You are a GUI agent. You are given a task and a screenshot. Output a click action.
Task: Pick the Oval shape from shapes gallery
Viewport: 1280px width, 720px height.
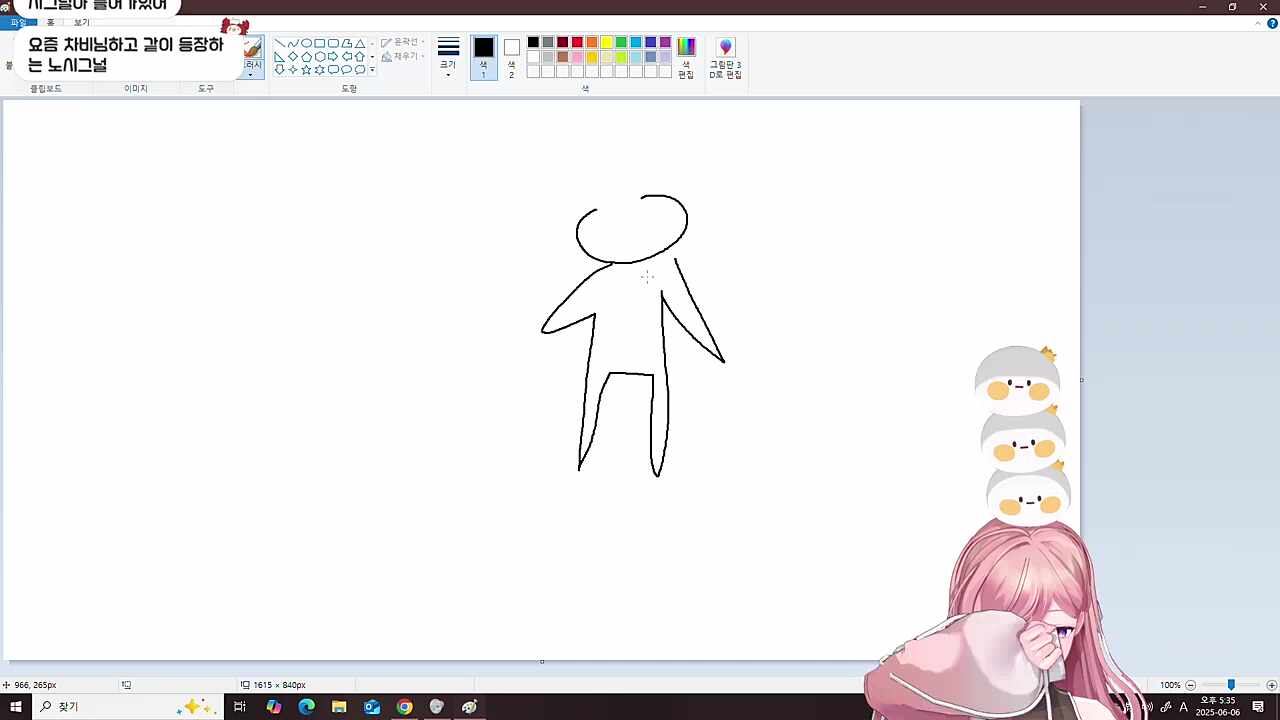point(306,44)
